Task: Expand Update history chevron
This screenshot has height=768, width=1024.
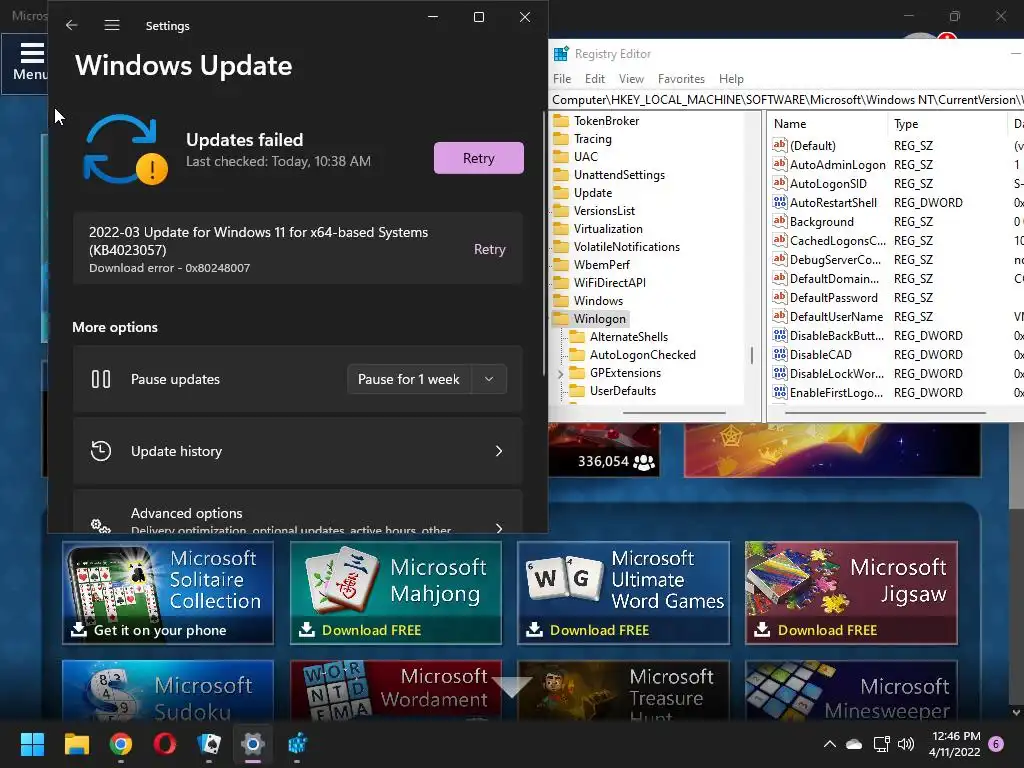Action: [499, 451]
